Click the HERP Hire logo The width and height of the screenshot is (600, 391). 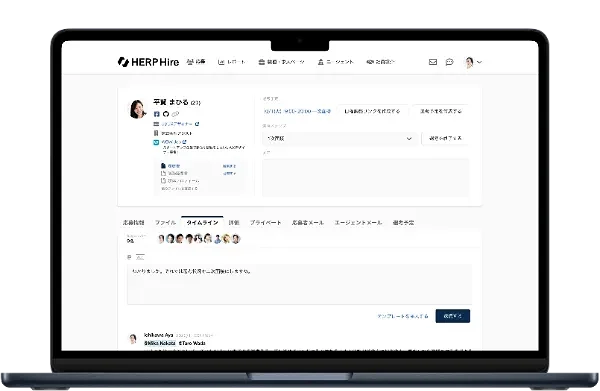pyautogui.click(x=148, y=62)
